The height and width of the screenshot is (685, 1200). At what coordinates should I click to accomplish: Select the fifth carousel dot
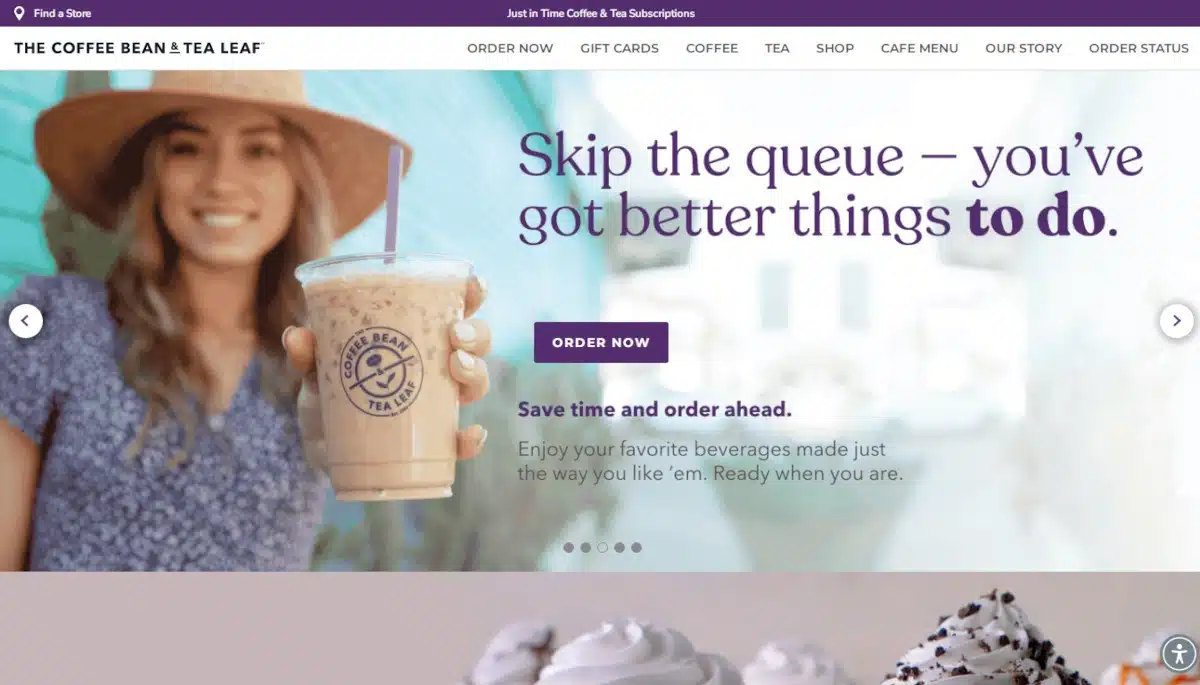636,547
